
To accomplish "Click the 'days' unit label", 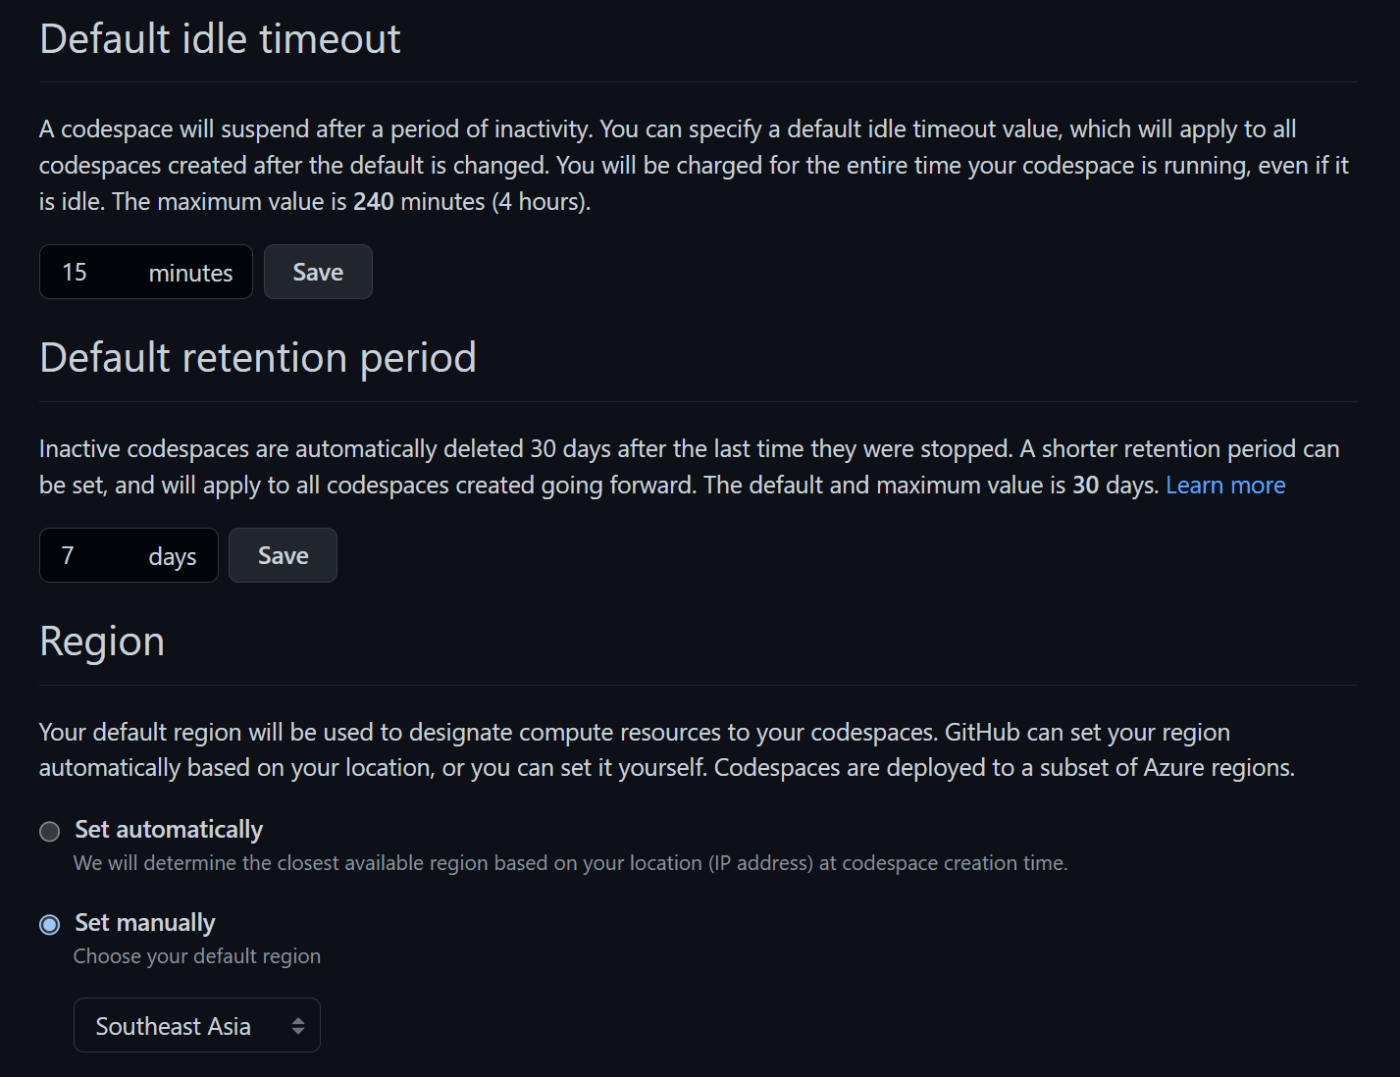I will pos(173,557).
